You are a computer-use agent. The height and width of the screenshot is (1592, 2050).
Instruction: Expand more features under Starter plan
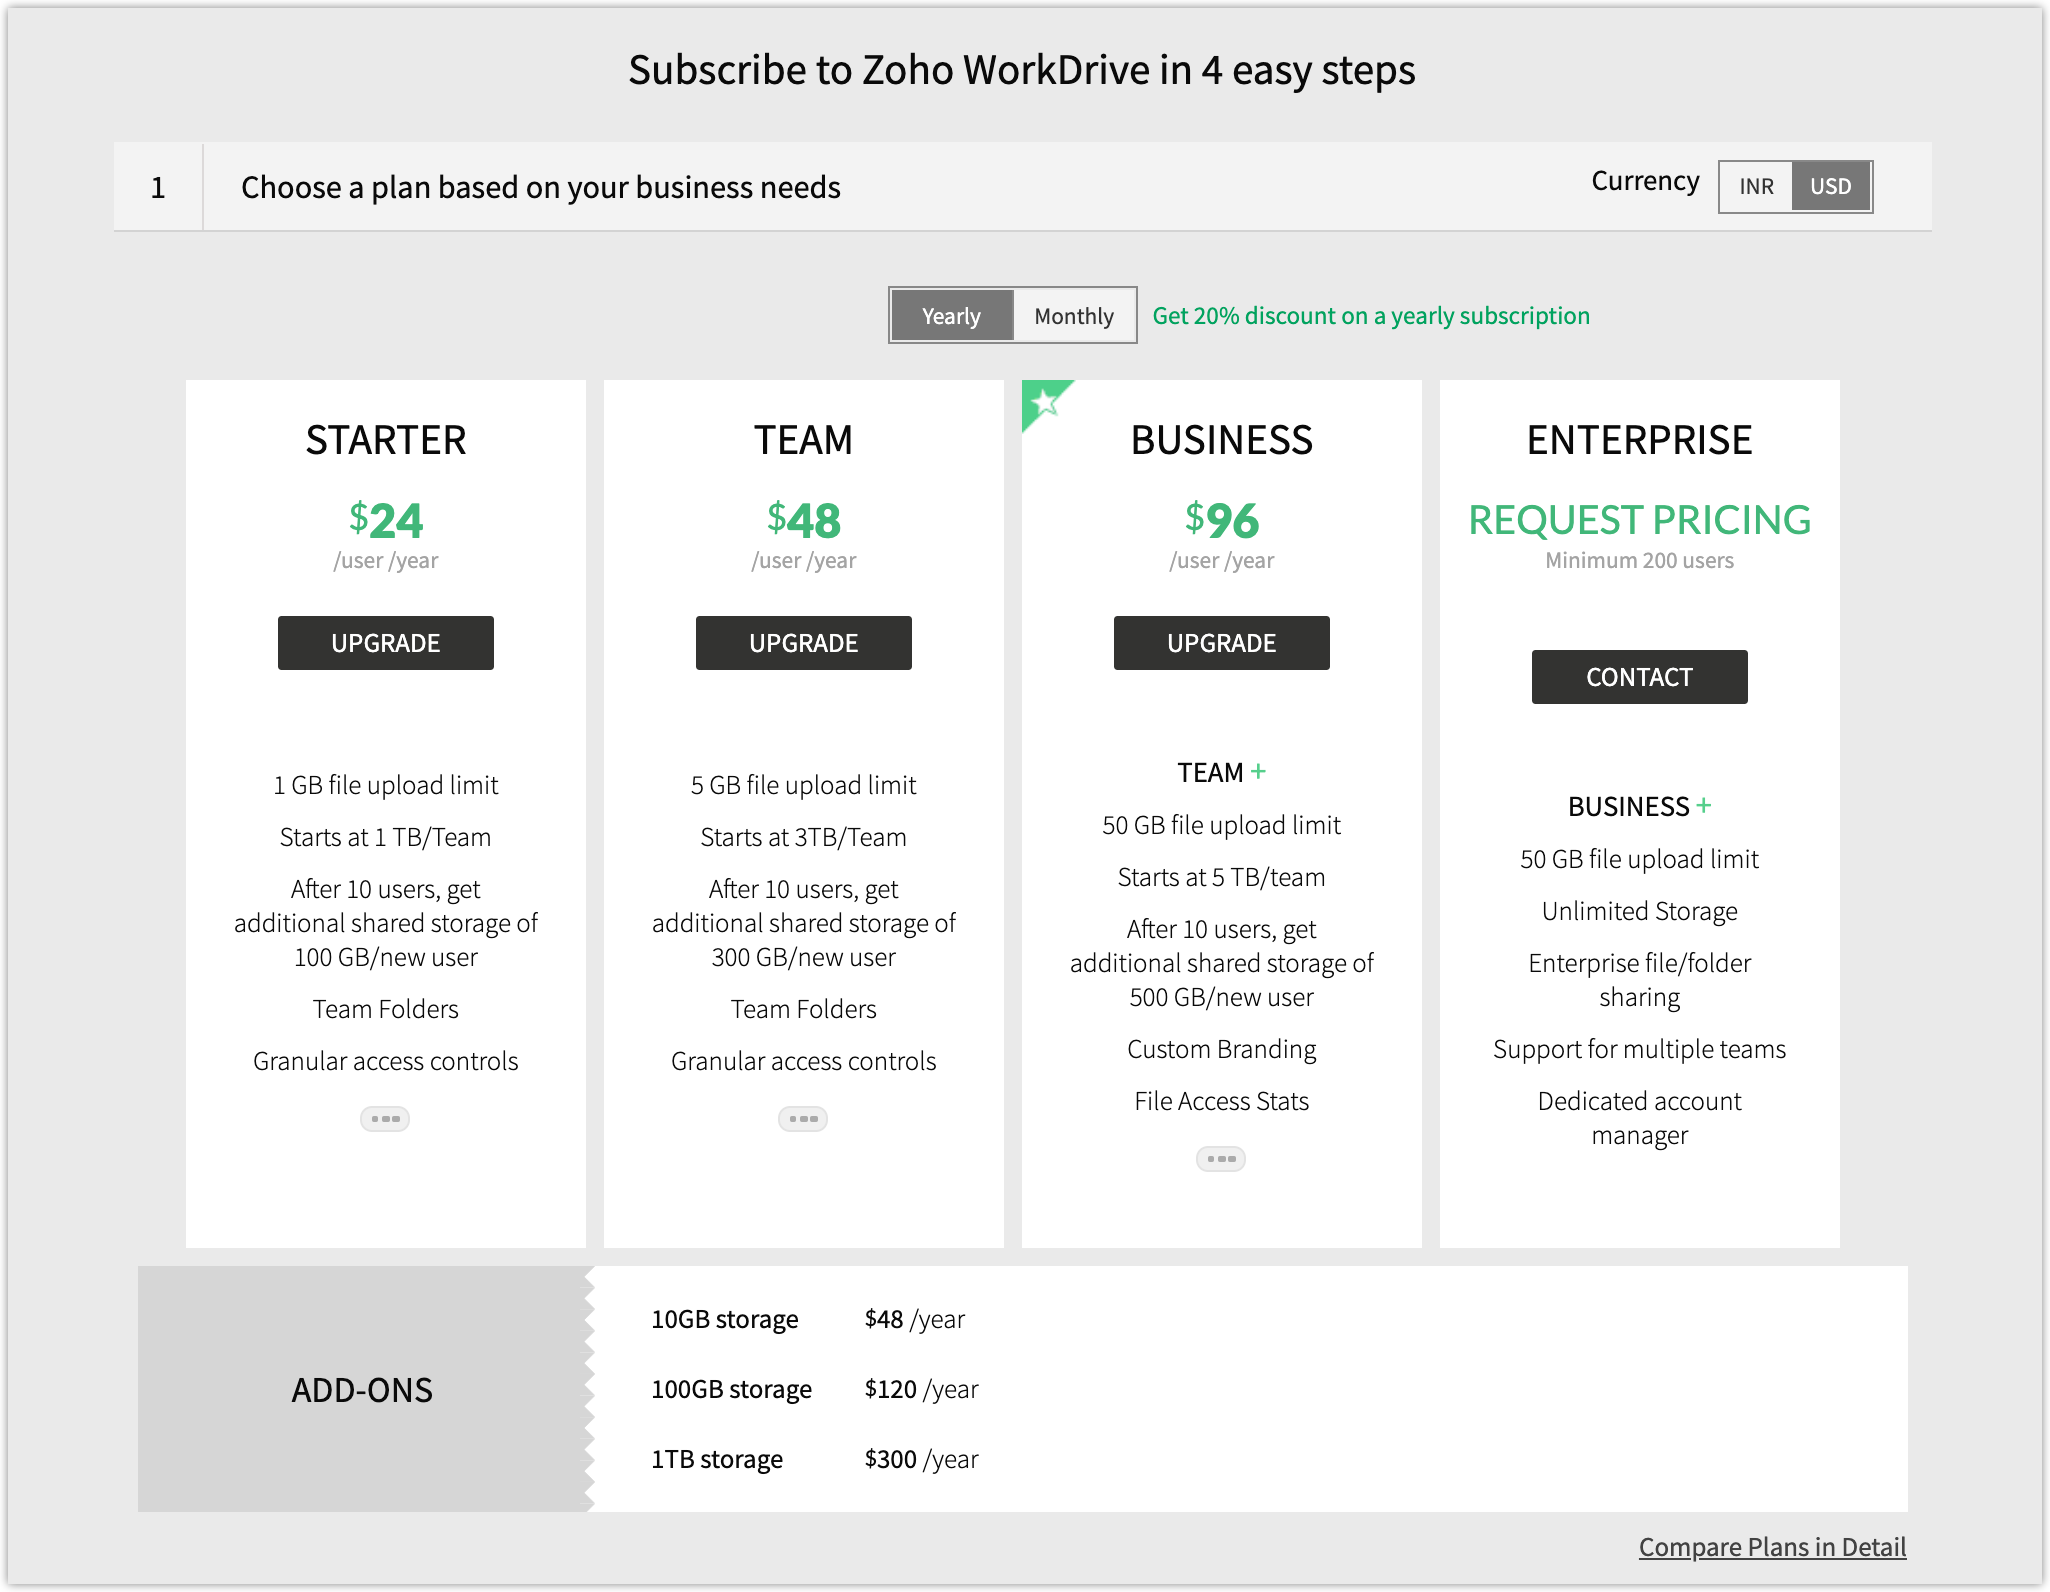coord(385,1118)
